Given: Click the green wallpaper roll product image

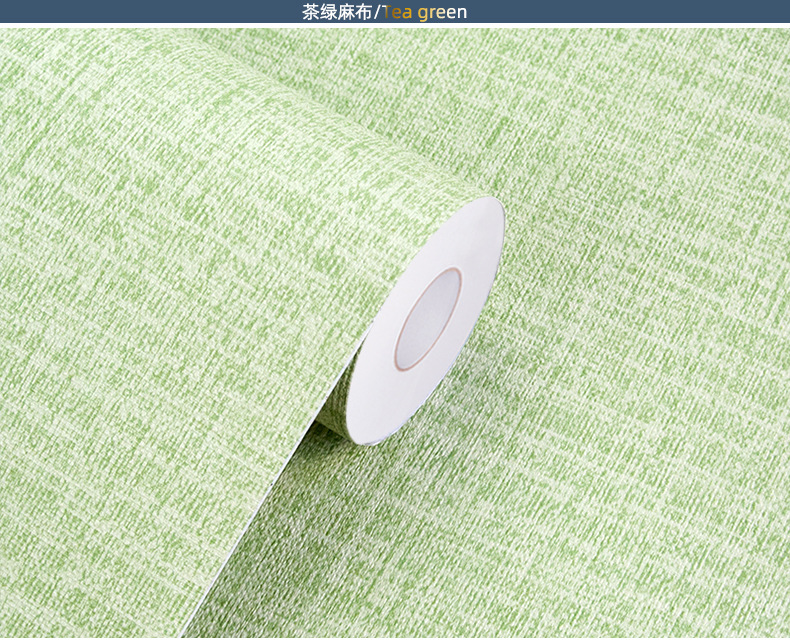Looking at the screenshot, I should coord(395,333).
